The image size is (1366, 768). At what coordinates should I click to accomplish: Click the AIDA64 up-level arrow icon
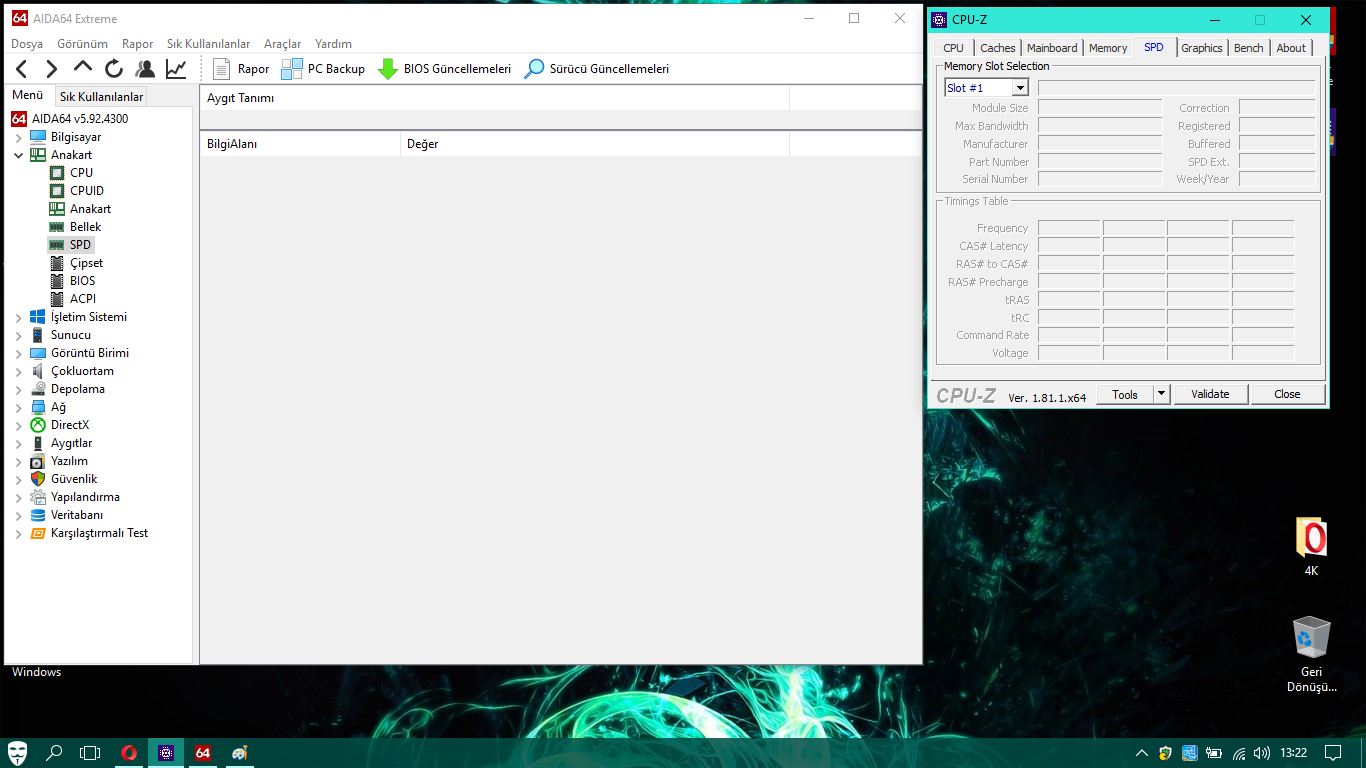[83, 68]
